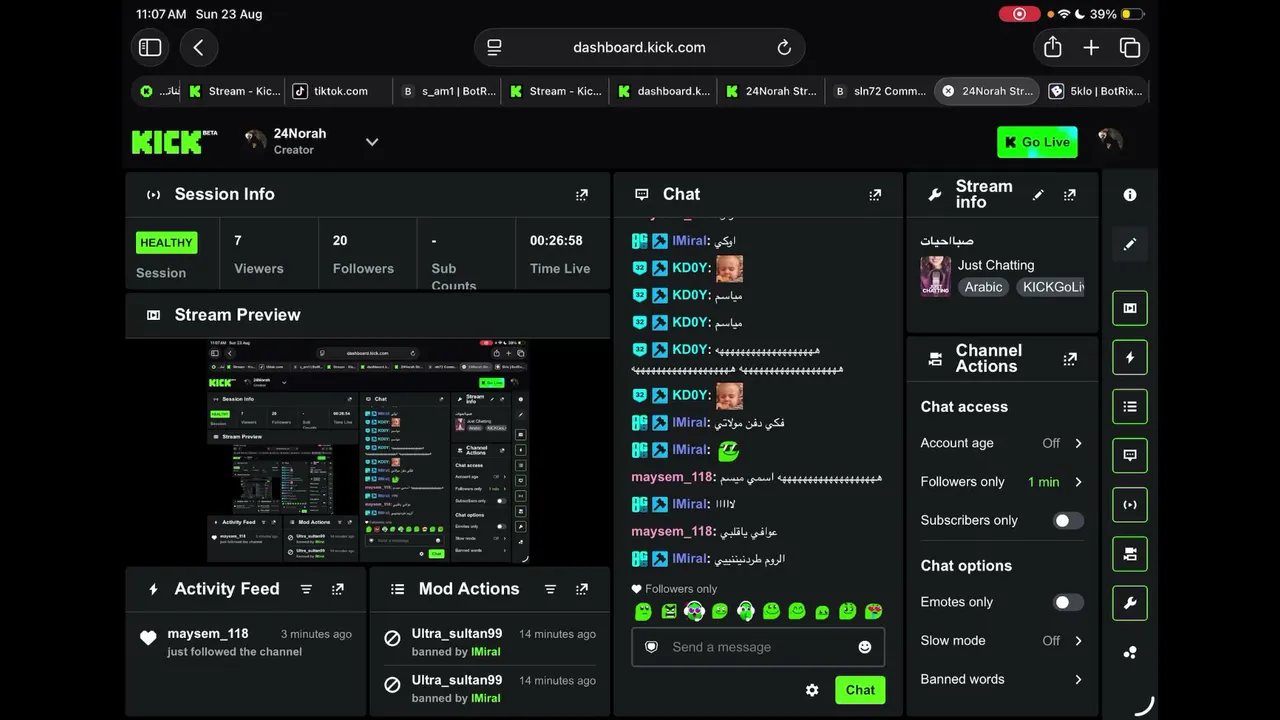The height and width of the screenshot is (720, 1280).
Task: Click the chat identity badge icon
Action: 652,647
